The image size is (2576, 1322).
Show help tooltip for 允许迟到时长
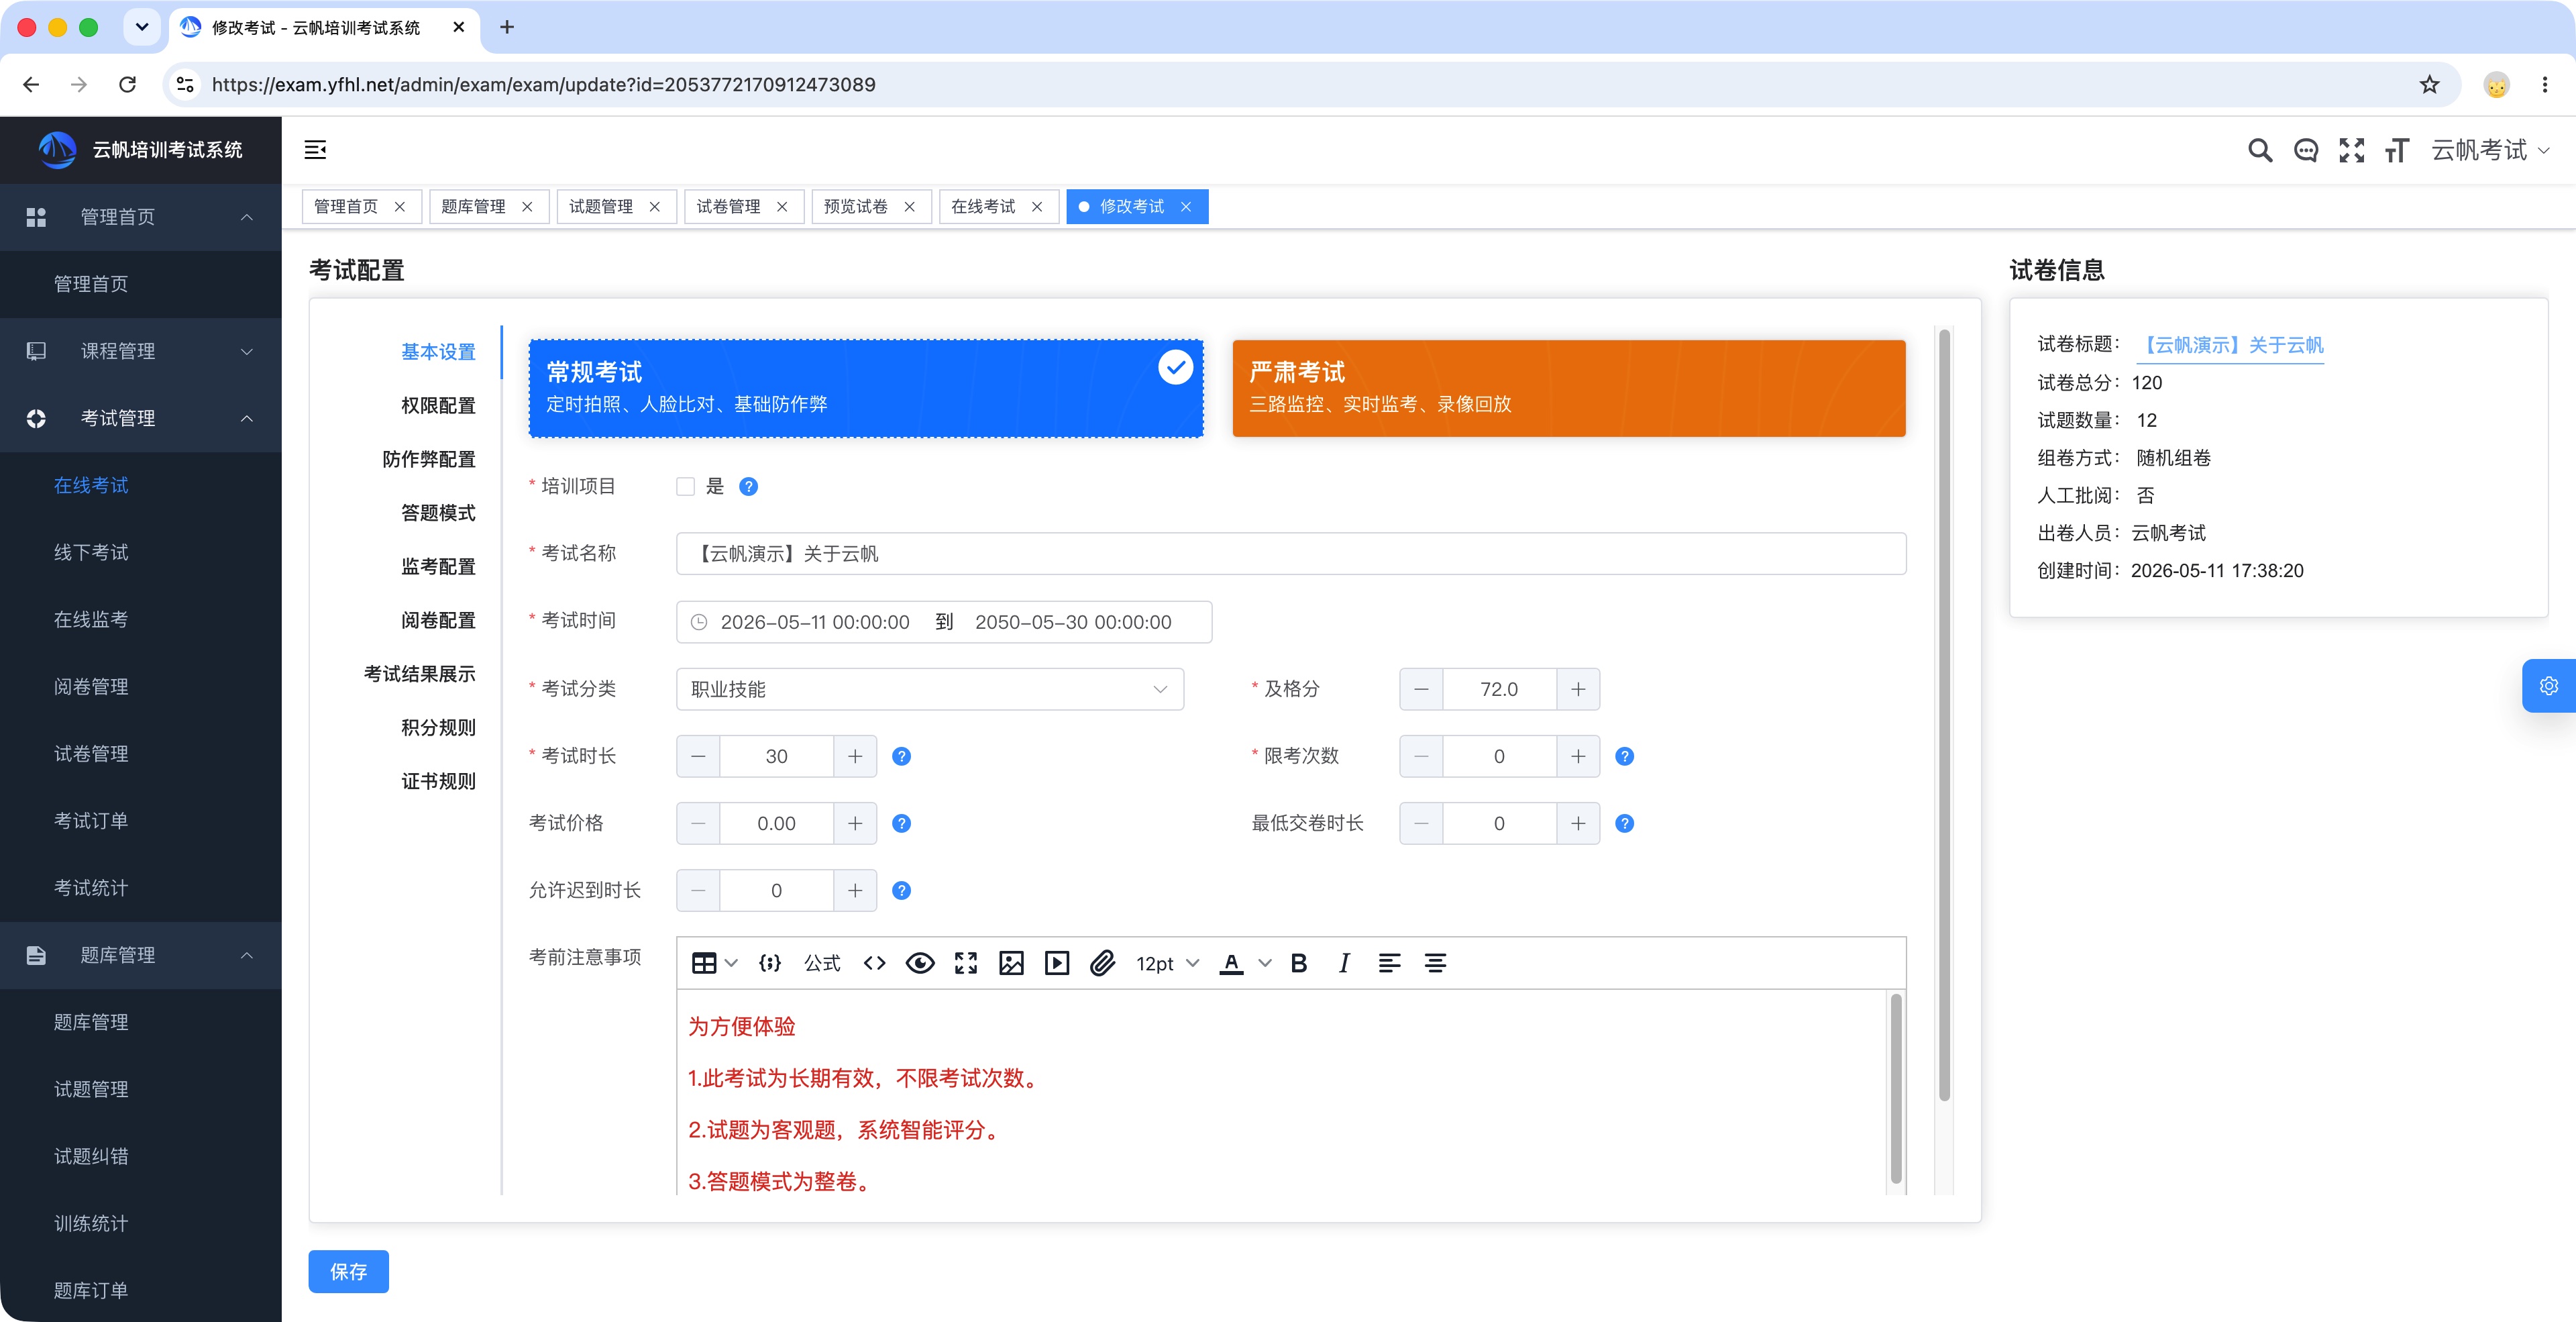(x=901, y=890)
